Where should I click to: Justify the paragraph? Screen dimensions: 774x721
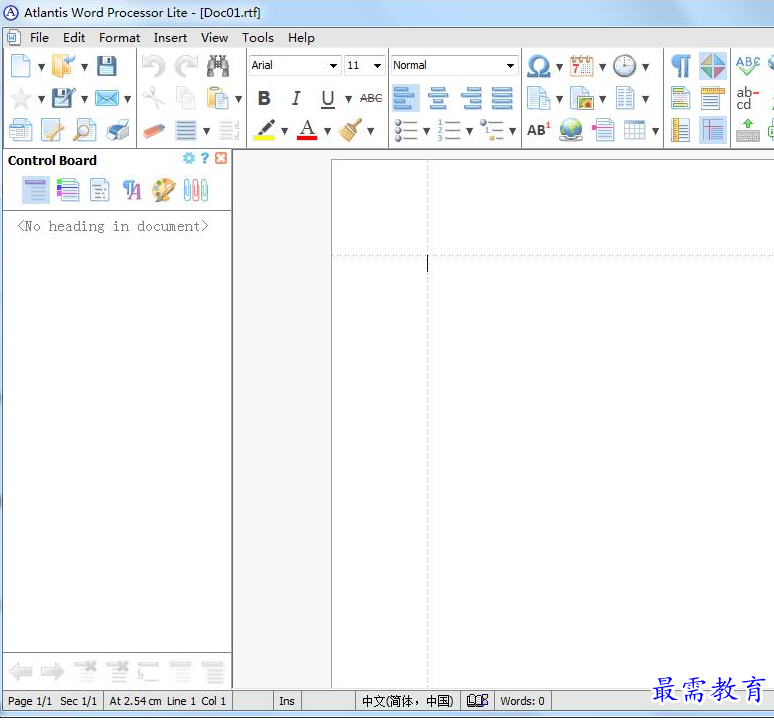[x=503, y=98]
